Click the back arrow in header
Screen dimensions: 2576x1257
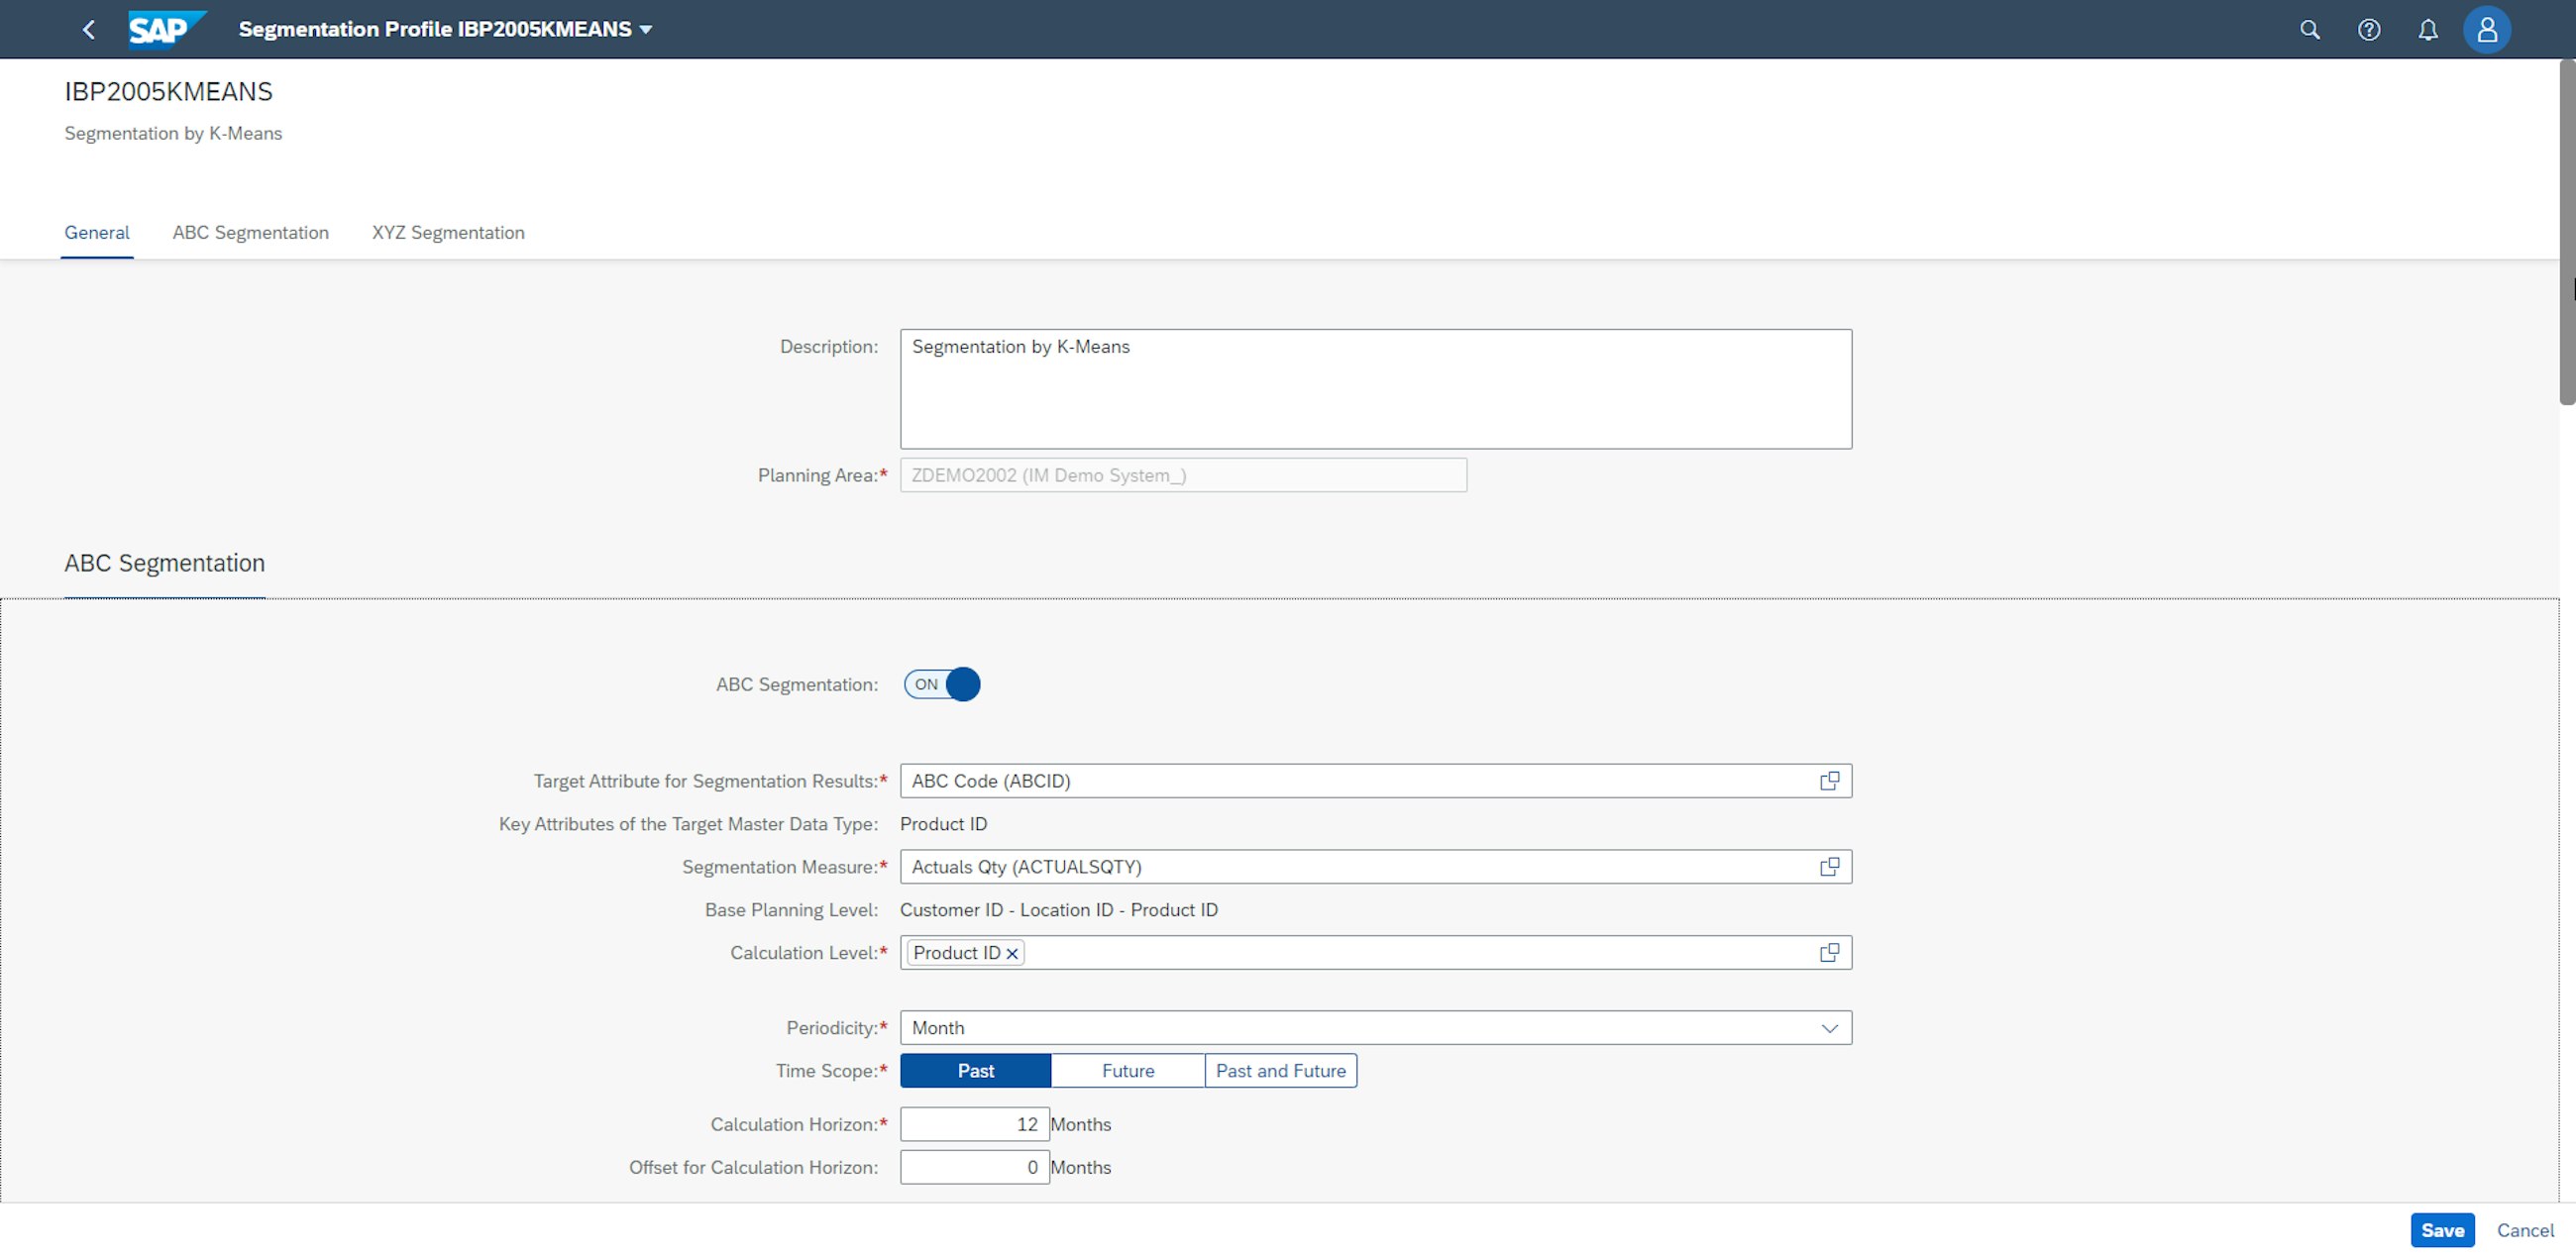point(89,30)
